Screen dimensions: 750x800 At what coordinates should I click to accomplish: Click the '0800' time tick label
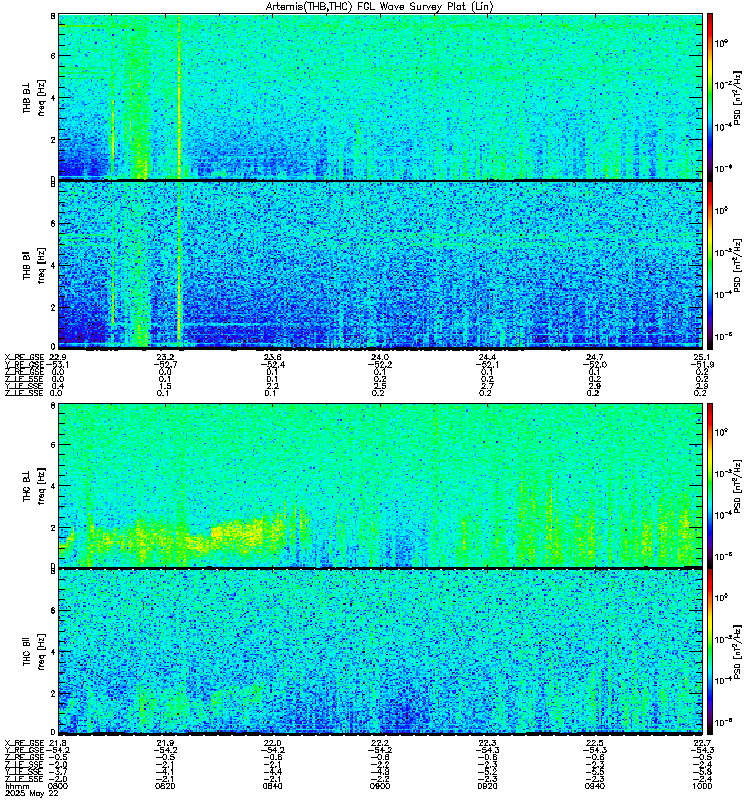58,786
